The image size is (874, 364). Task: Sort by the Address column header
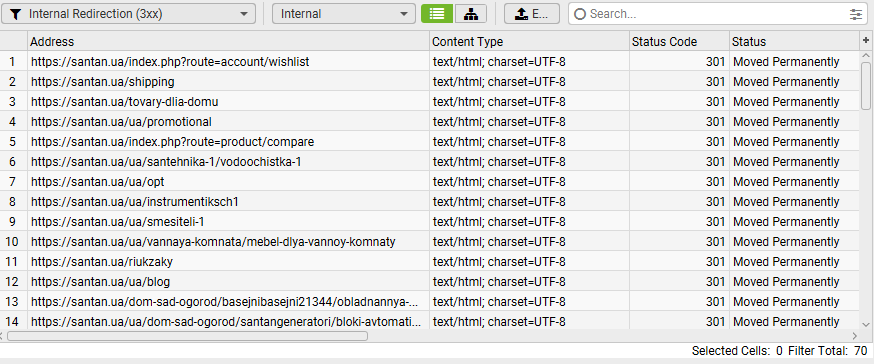(x=229, y=41)
